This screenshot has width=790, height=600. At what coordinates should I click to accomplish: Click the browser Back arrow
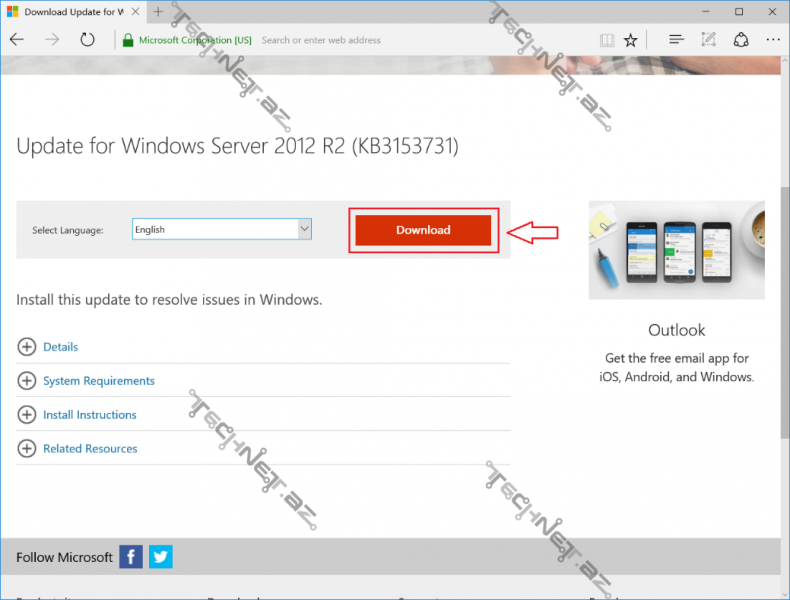(17, 40)
